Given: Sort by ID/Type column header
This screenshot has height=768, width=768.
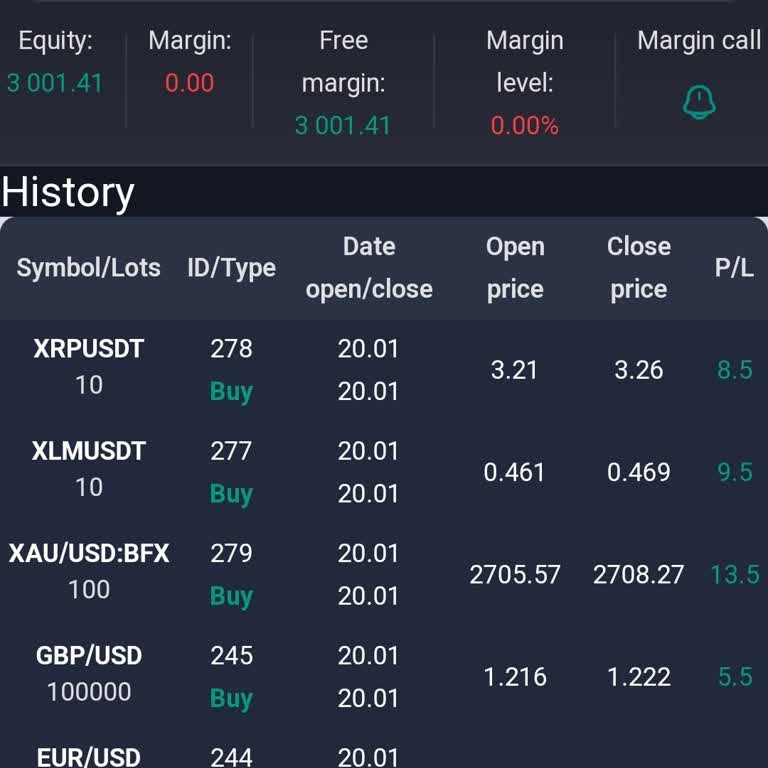Looking at the screenshot, I should click(231, 268).
